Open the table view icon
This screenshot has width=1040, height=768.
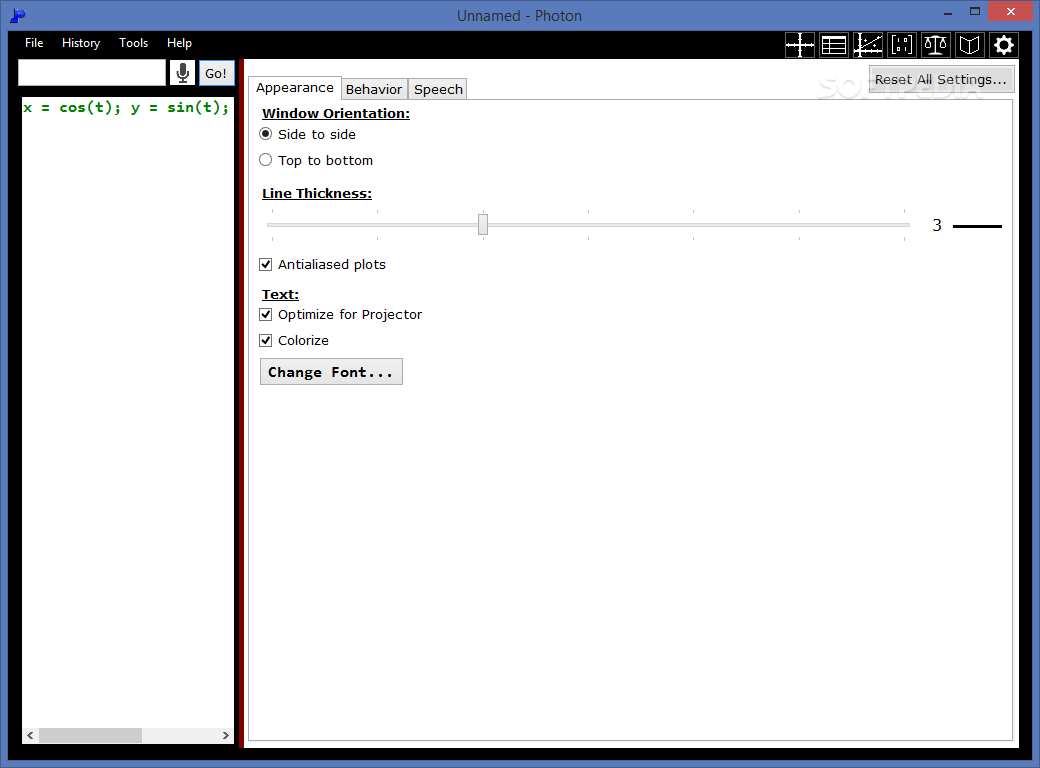pyautogui.click(x=834, y=45)
